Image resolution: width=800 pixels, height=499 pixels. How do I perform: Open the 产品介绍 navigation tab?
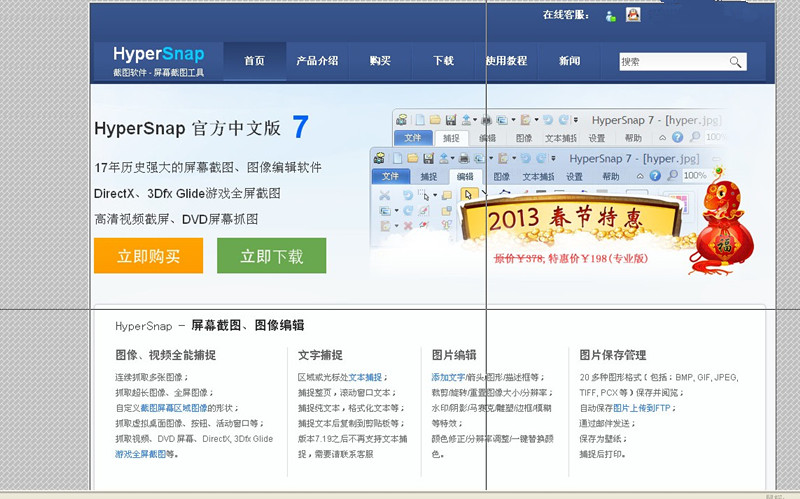317,61
